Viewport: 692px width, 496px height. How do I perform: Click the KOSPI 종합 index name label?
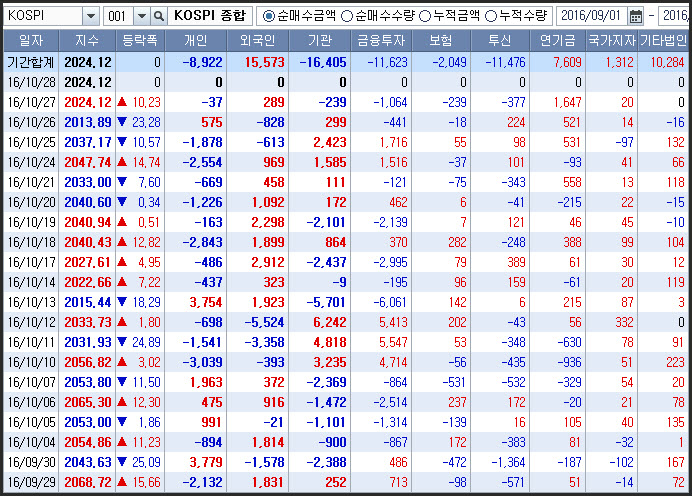(x=210, y=16)
